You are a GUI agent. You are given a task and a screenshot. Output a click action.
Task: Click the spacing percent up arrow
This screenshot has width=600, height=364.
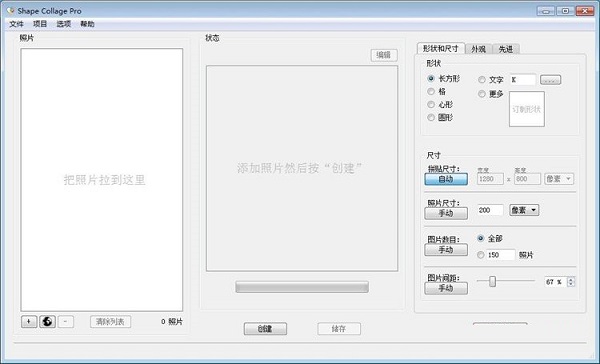point(571,279)
